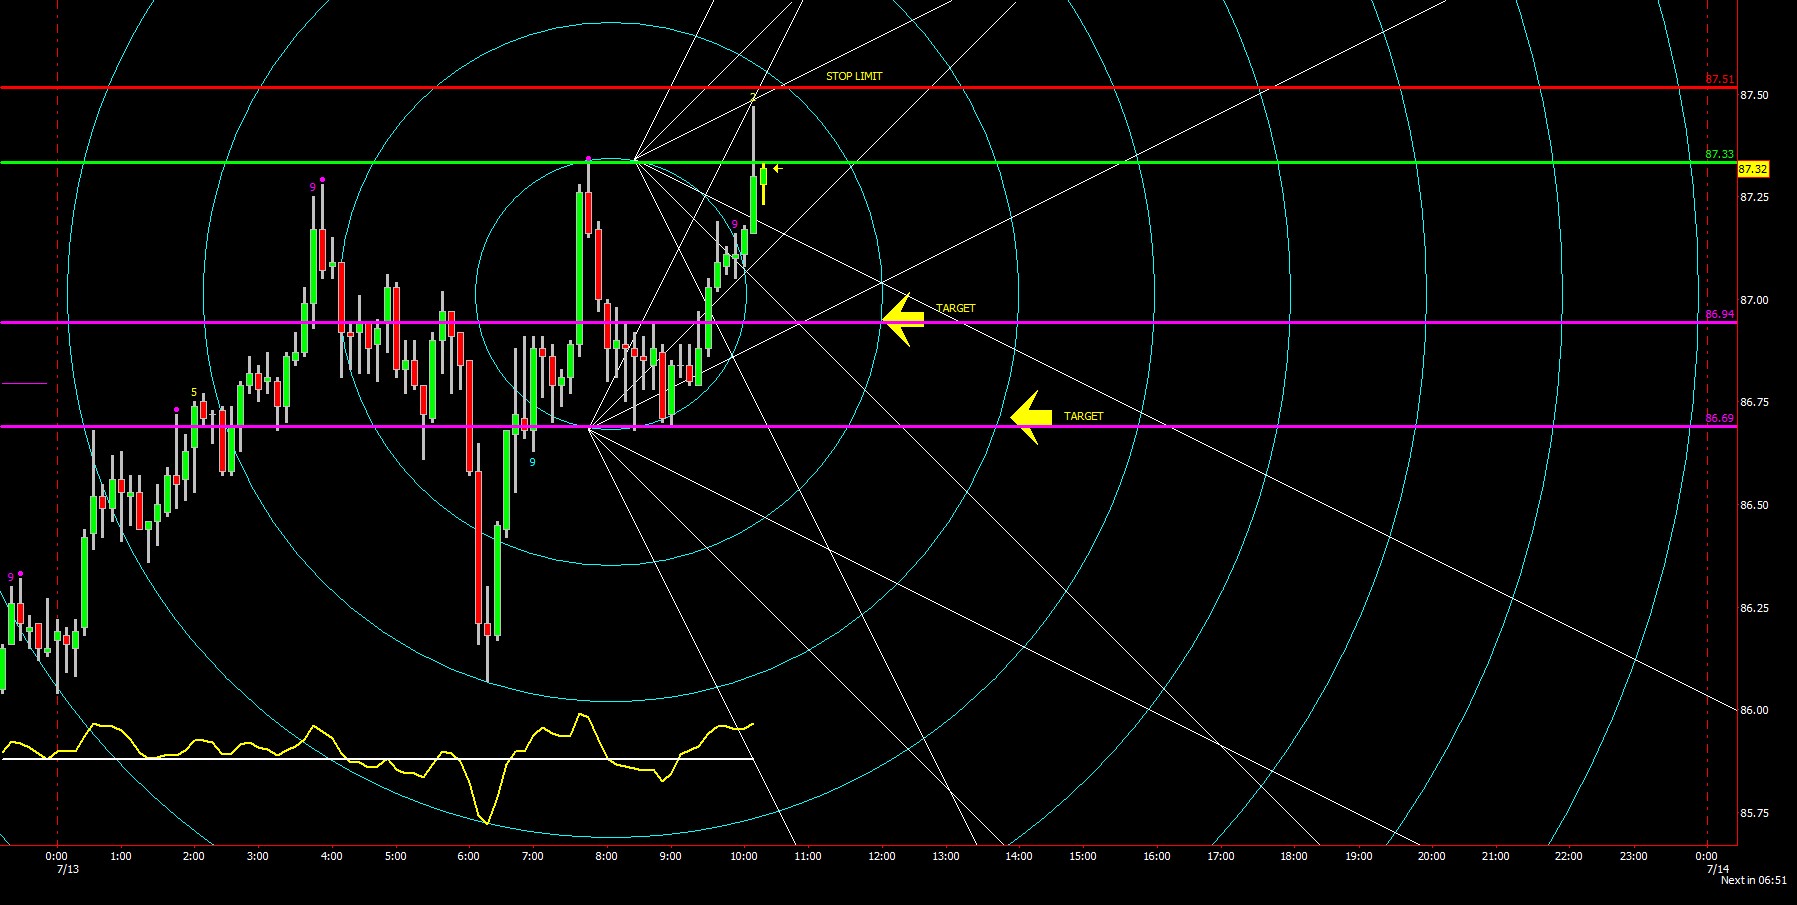1797x905 pixels.
Task: Click the 87.50 price axis label
Action: tap(1754, 95)
